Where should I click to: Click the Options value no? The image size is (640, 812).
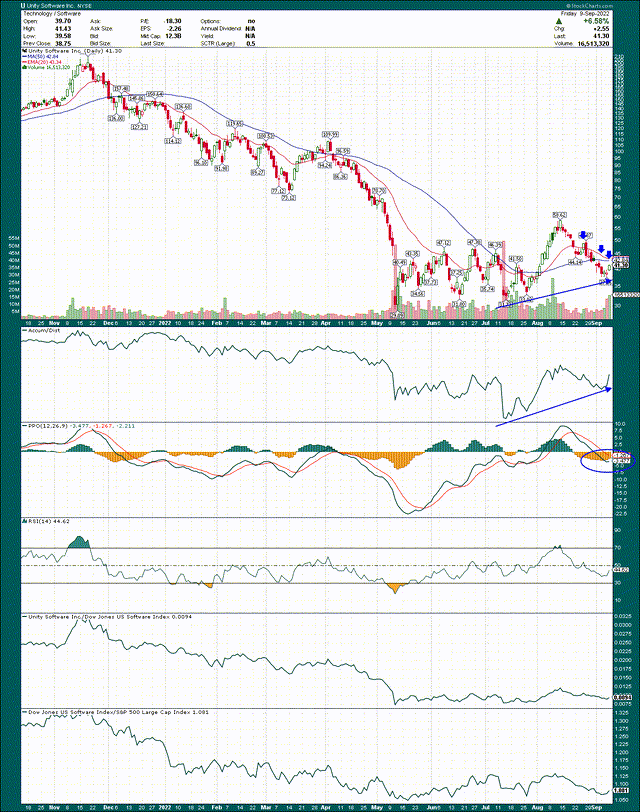point(251,21)
